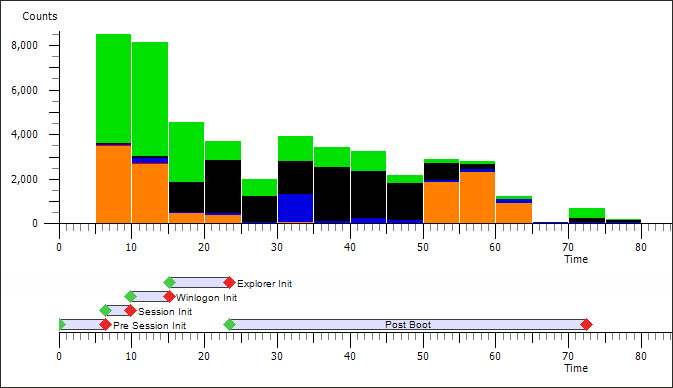The width and height of the screenshot is (673, 388).
Task: Select the red end diamond of Winlogon Init
Action: (170, 296)
